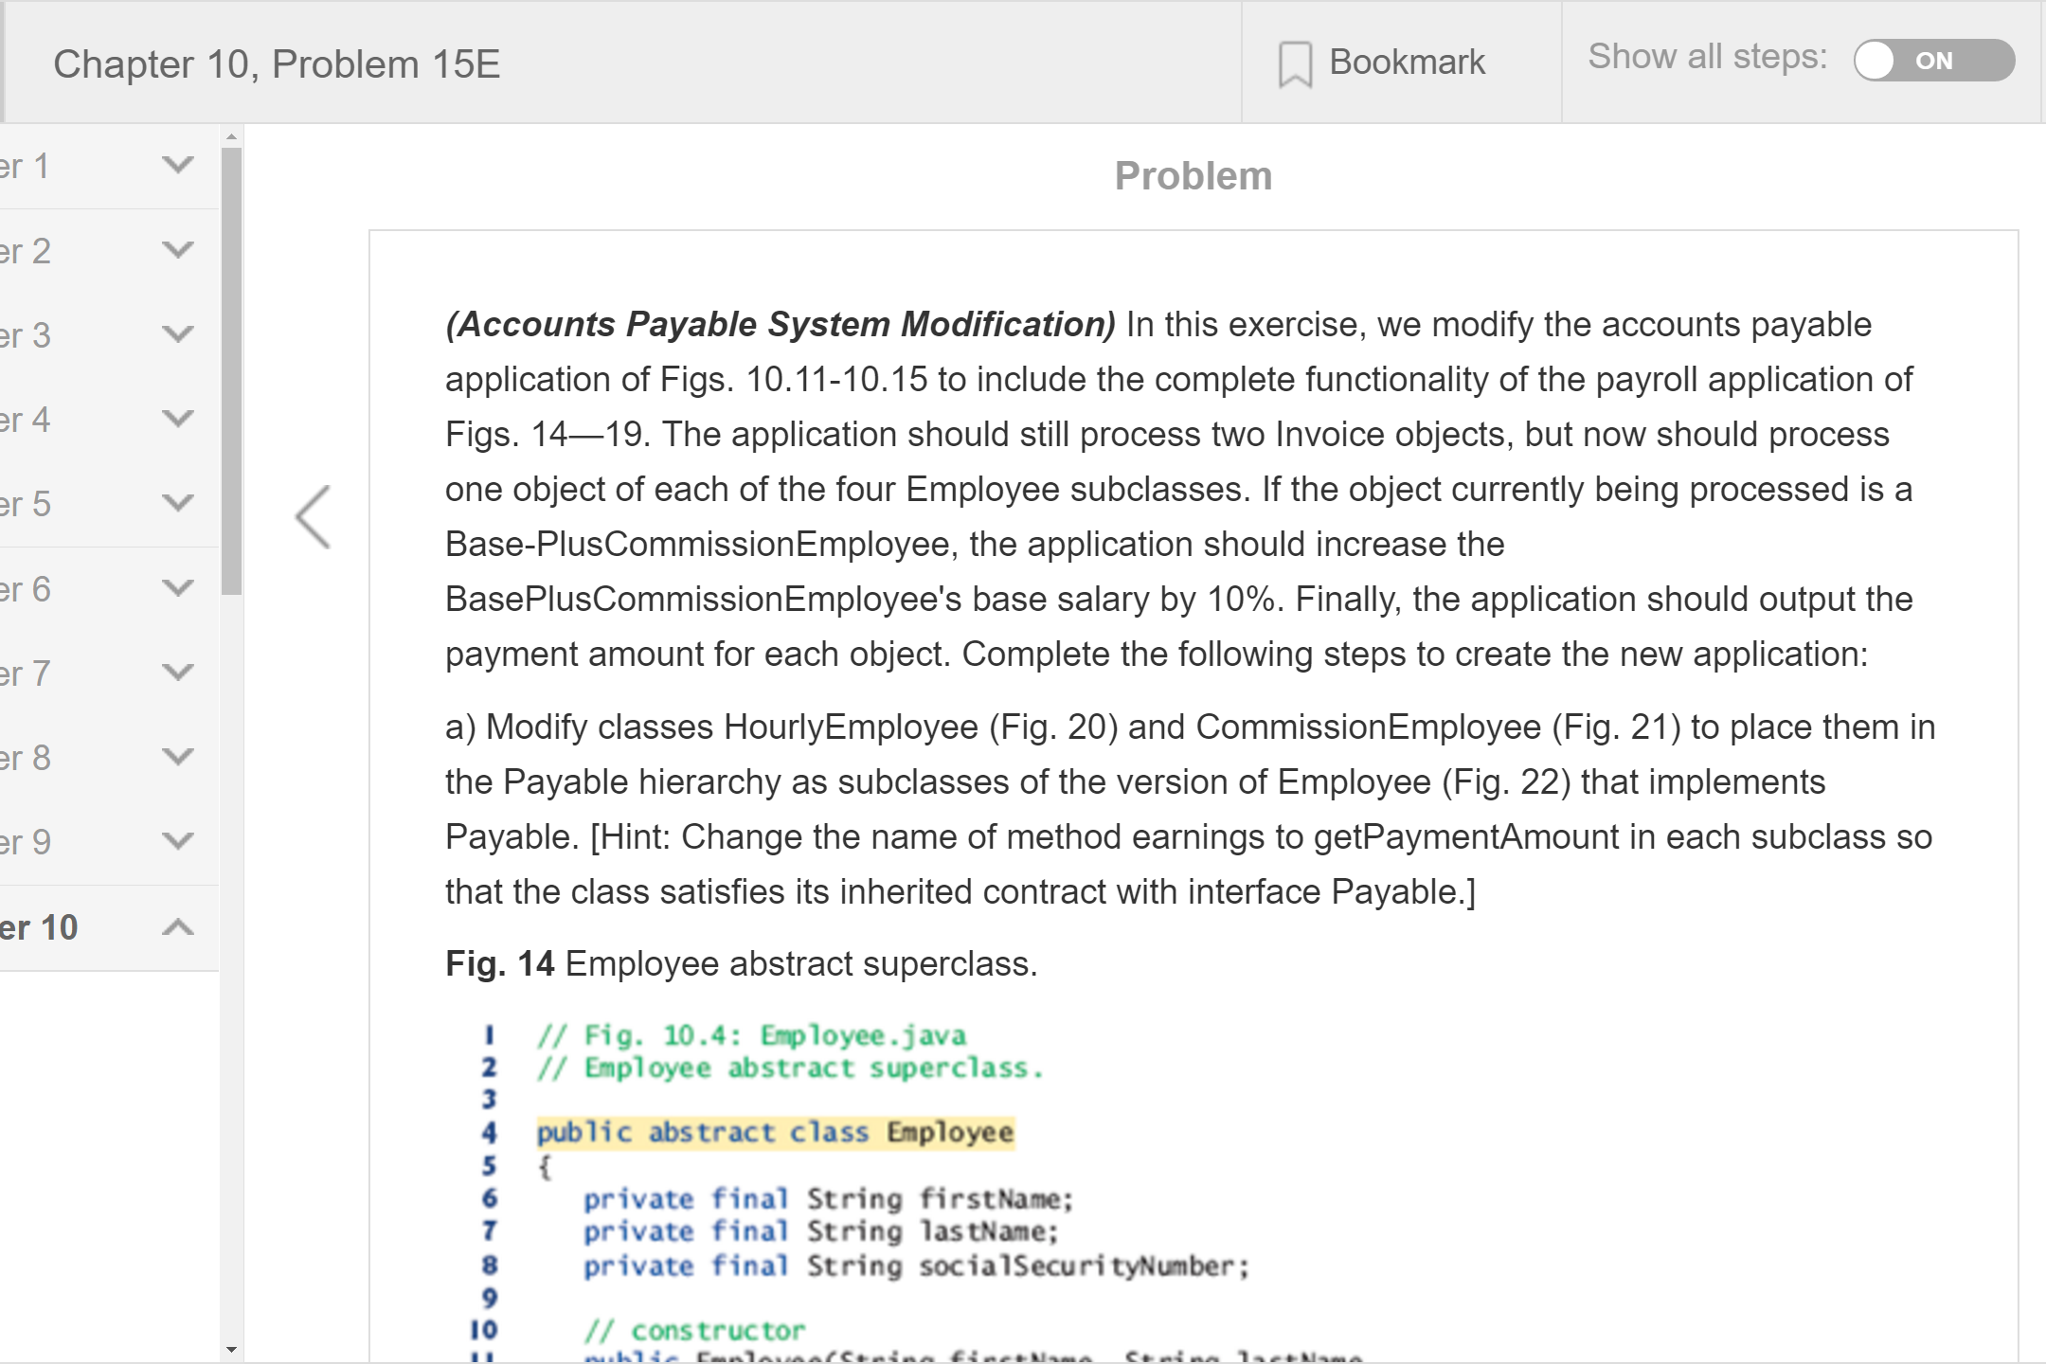
Task: Click the sidebar scrollbar thumb
Action: coord(232,371)
